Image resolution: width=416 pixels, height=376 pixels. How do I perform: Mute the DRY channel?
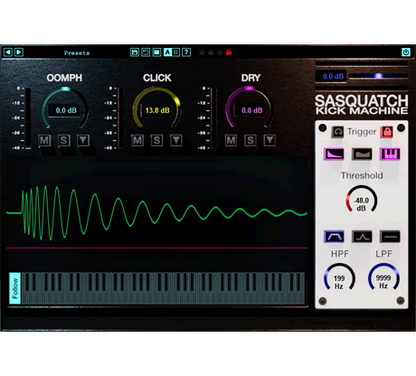coord(231,140)
